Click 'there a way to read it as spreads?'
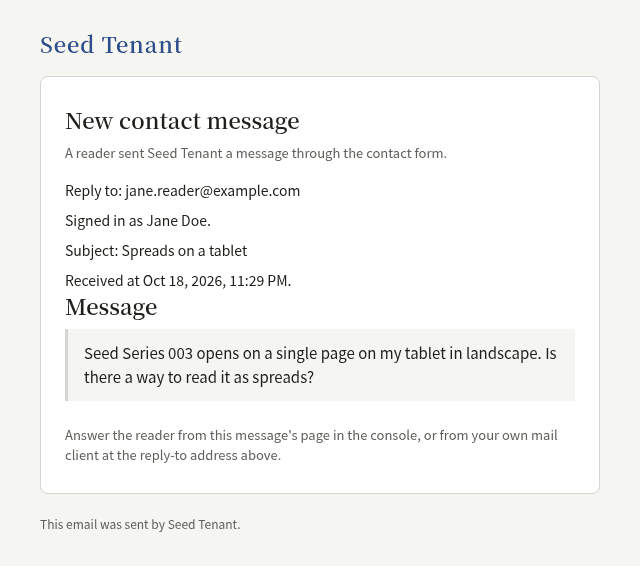This screenshot has width=640, height=566. 199,377
